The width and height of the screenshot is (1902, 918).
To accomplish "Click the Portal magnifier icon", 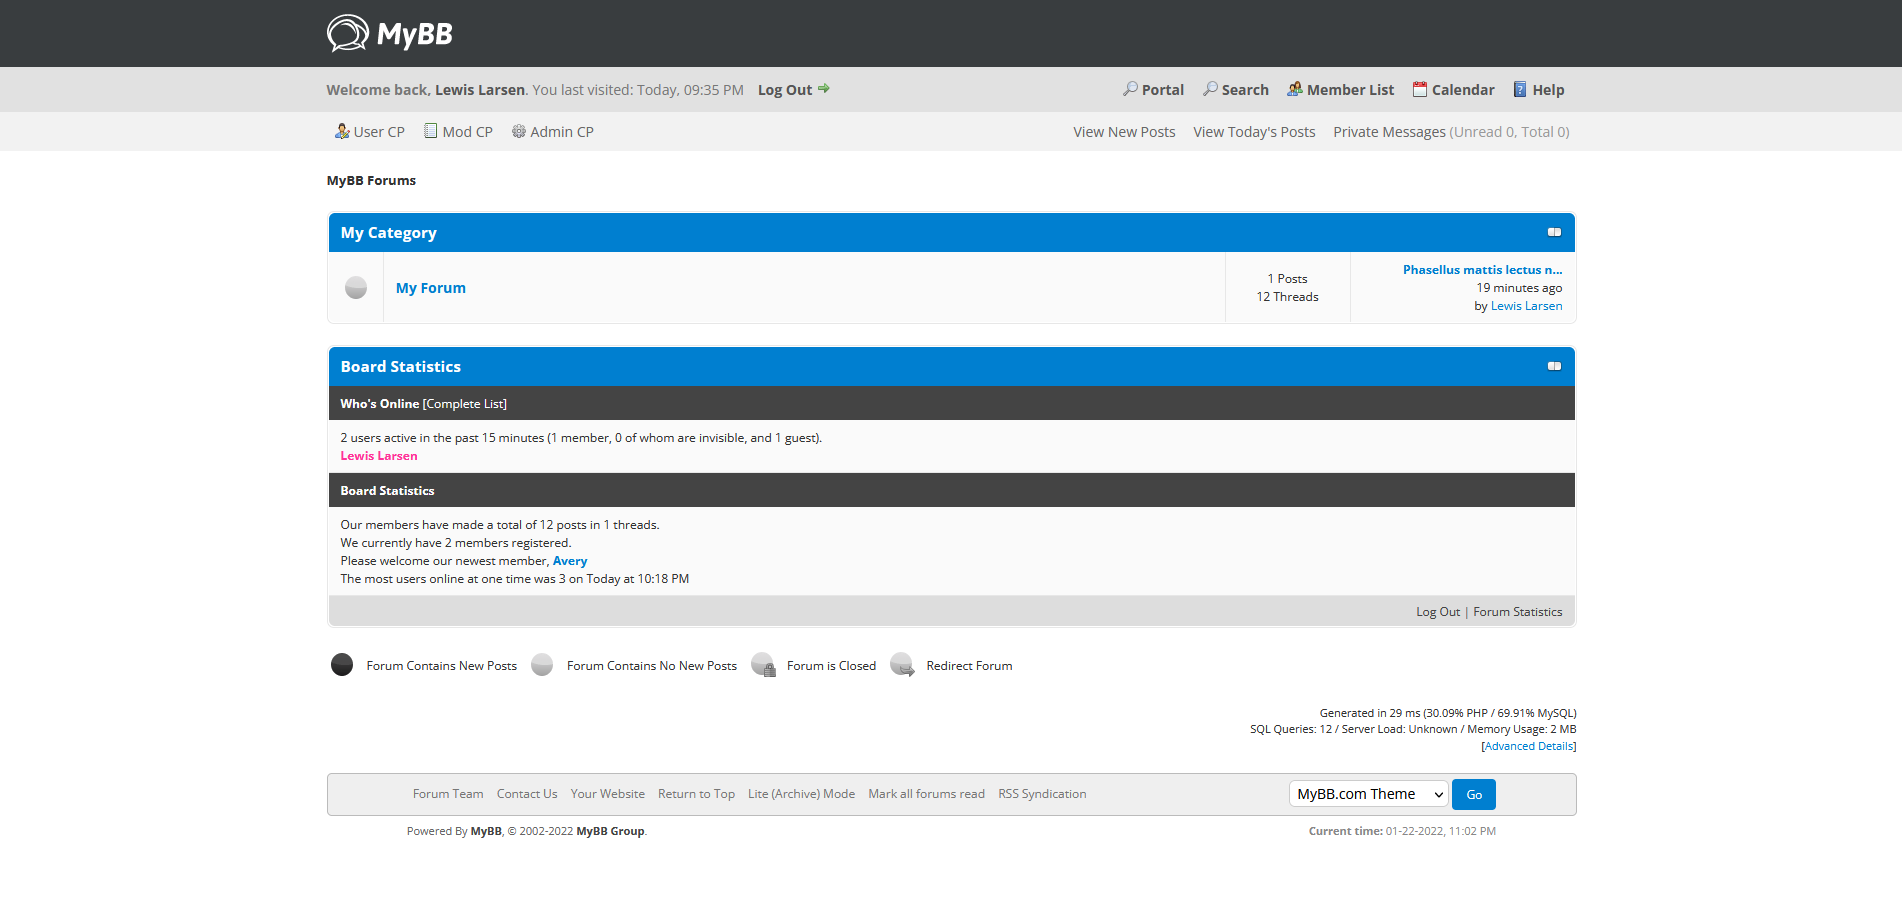I will pos(1130,89).
